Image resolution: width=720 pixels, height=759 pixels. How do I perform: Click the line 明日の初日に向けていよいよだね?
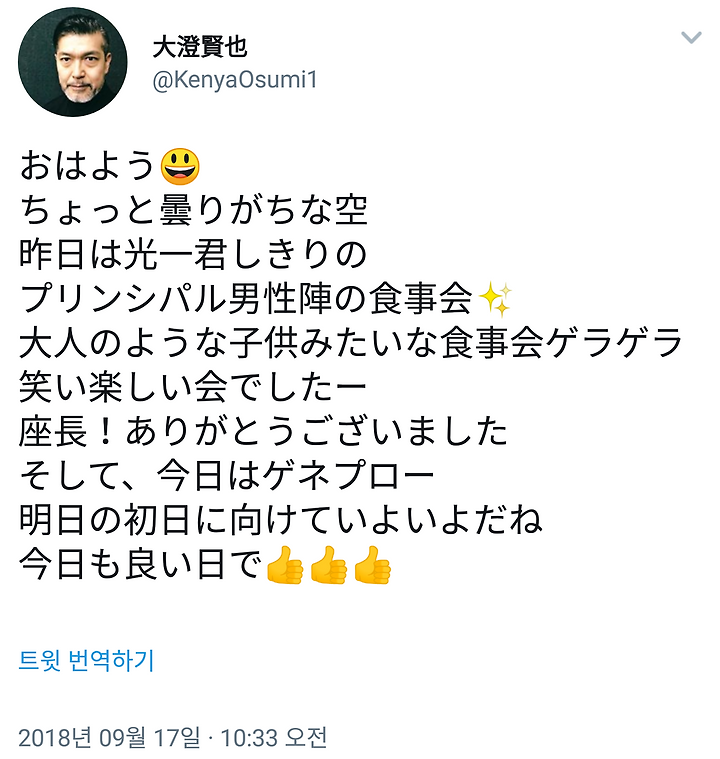click(x=281, y=520)
